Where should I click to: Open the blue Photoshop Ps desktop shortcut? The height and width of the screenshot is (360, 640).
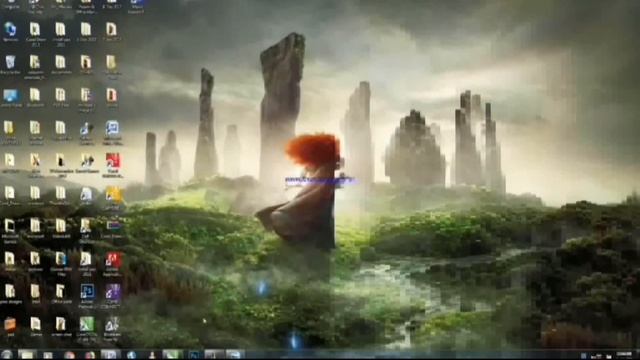coord(87,292)
